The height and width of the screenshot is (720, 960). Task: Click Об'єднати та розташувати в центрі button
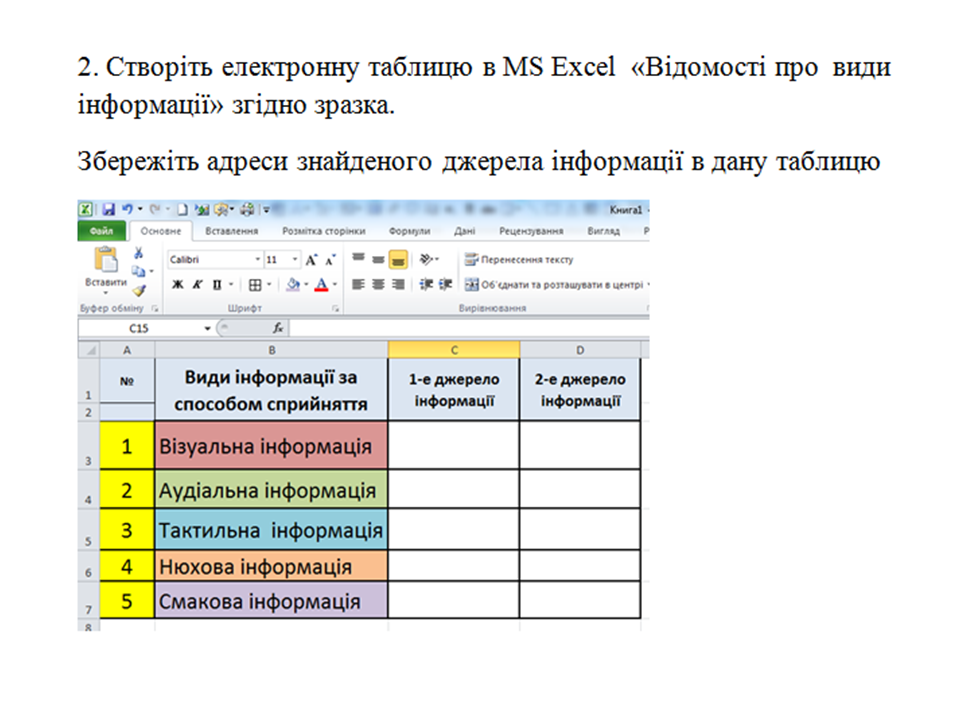553,285
